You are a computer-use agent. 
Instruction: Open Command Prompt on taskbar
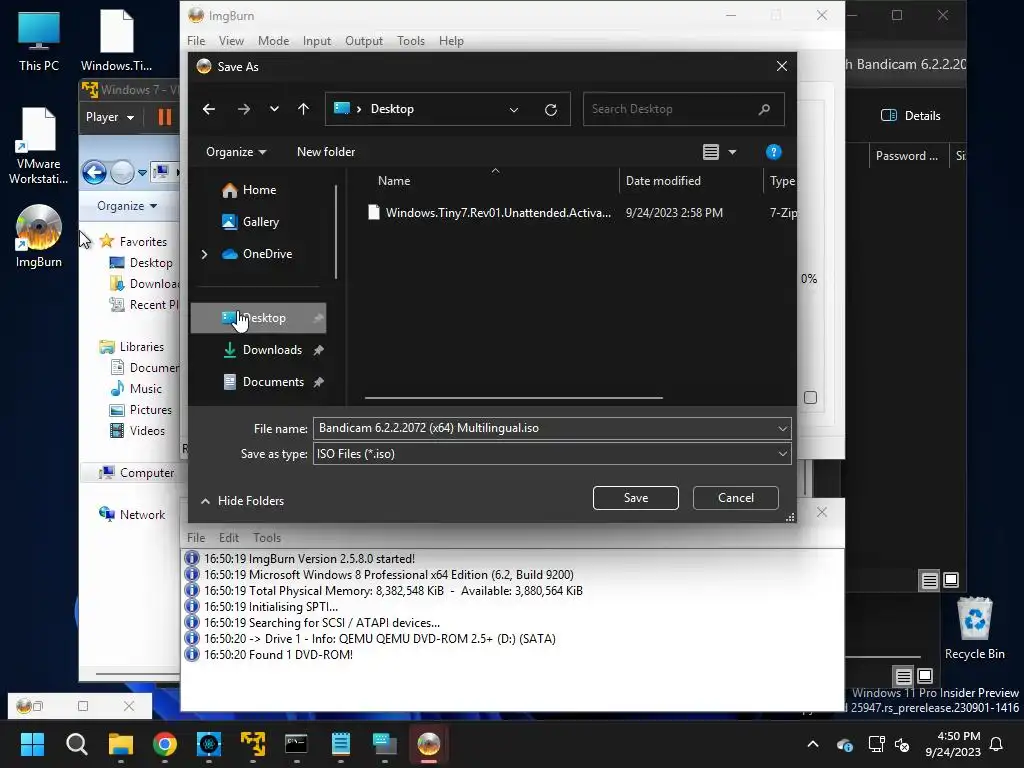click(x=296, y=744)
